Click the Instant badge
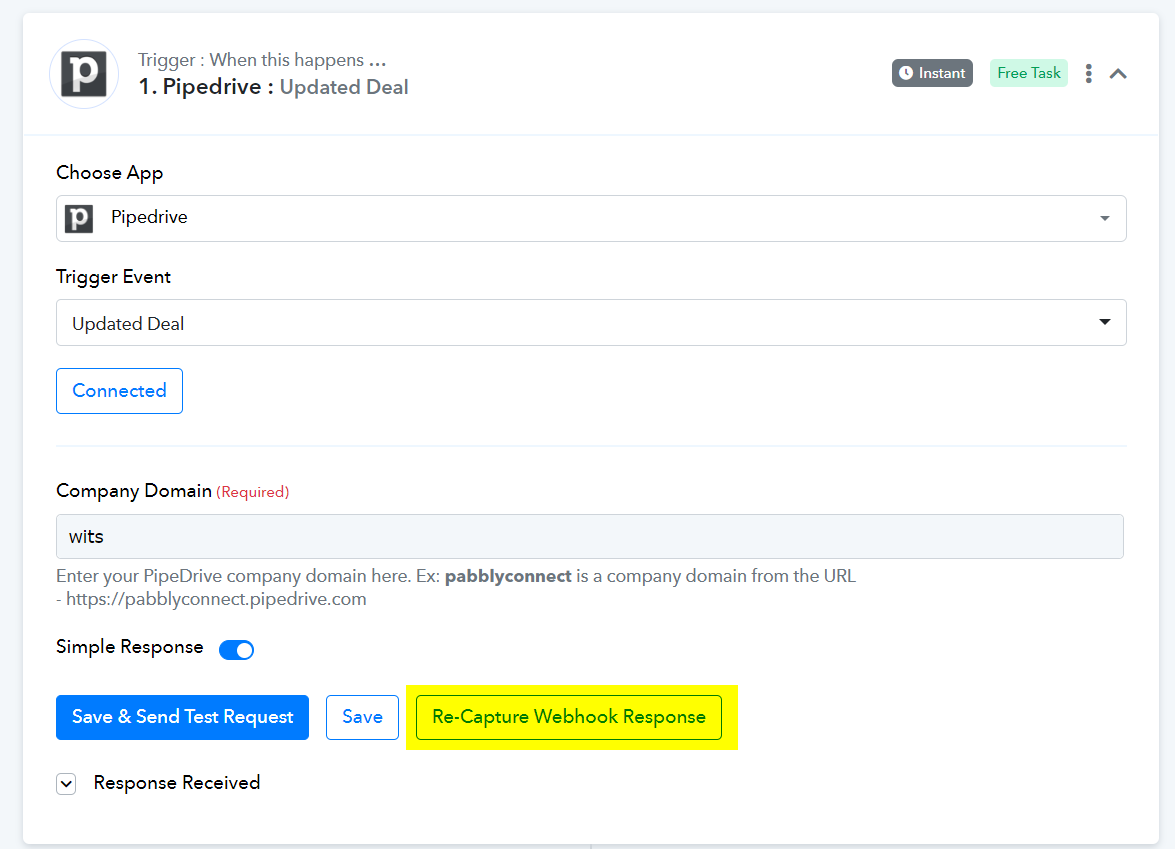The height and width of the screenshot is (849, 1175). point(932,73)
